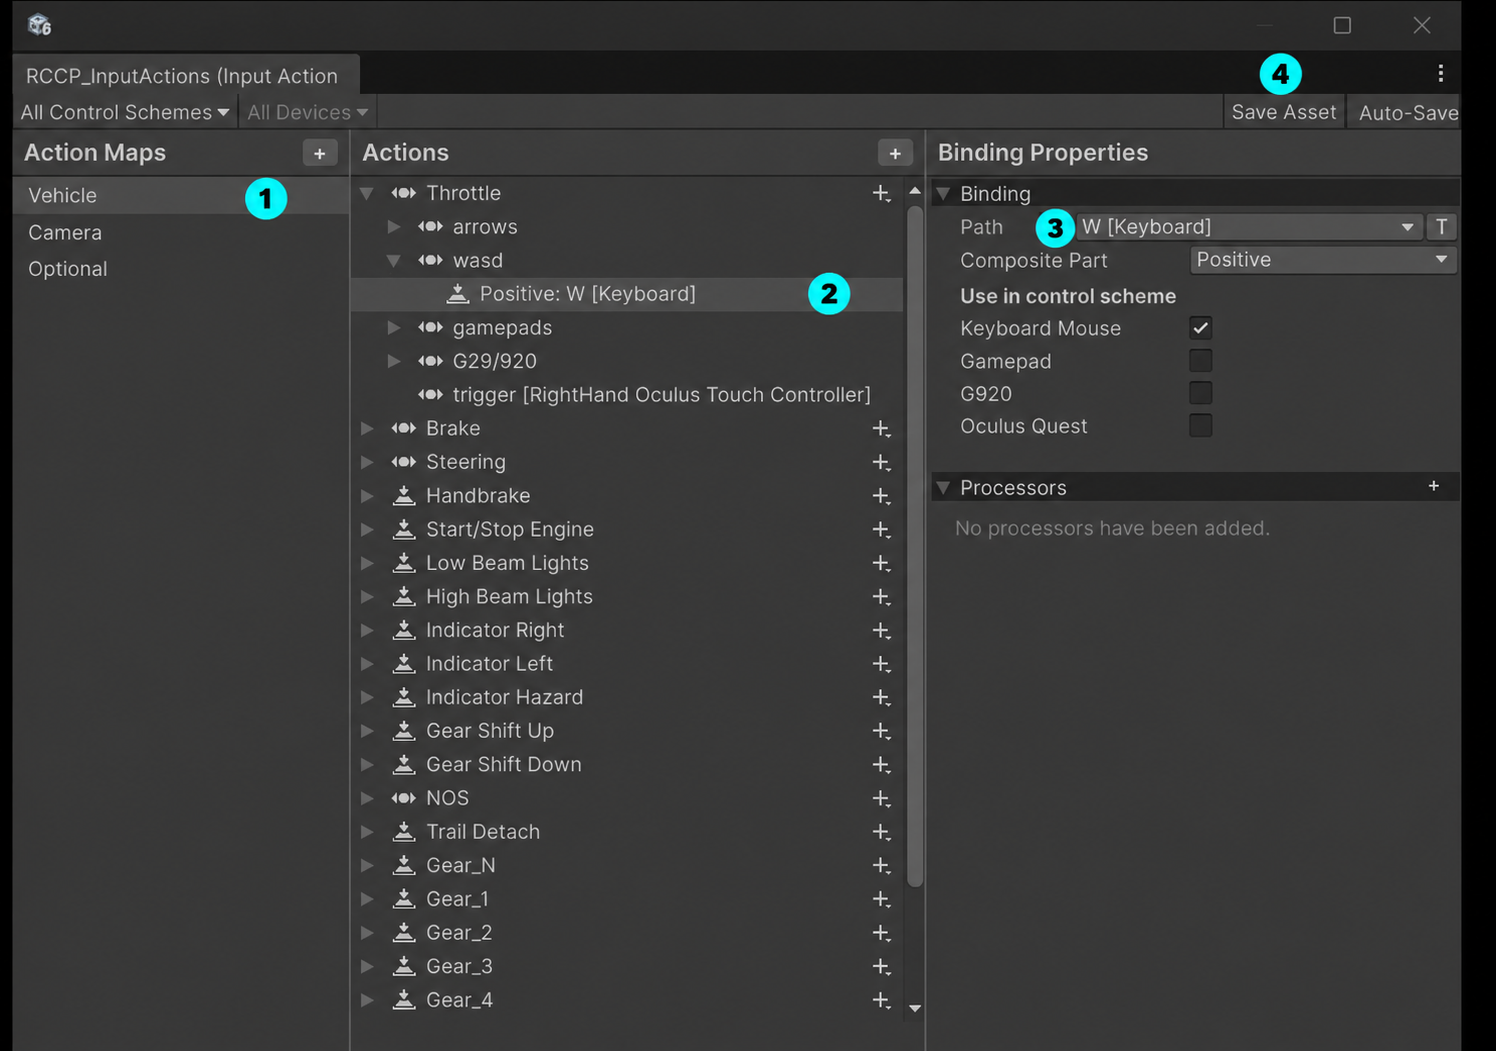Add a new action map
1496x1051 pixels.
pyautogui.click(x=319, y=153)
